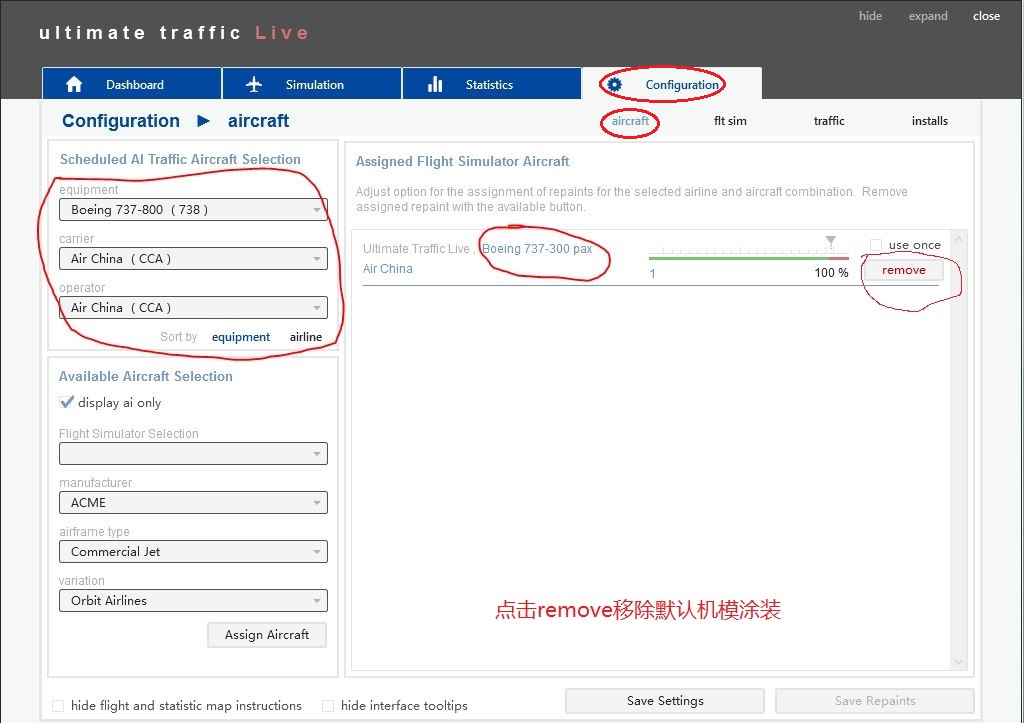Sort by equipment link
This screenshot has width=1024, height=723.
click(x=240, y=337)
